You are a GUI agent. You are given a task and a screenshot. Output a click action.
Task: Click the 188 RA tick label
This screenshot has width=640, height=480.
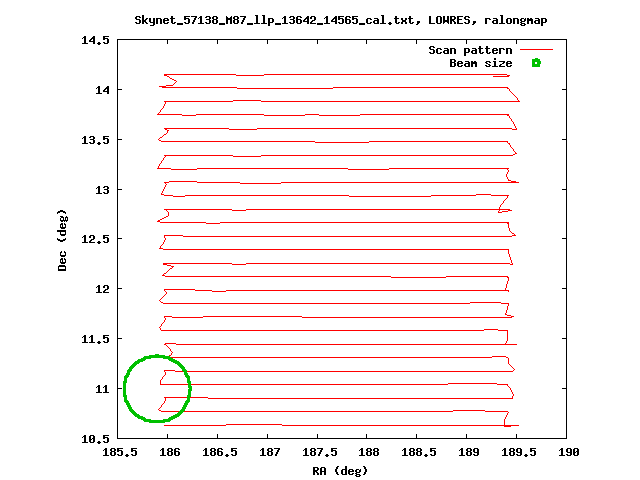click(x=369, y=452)
